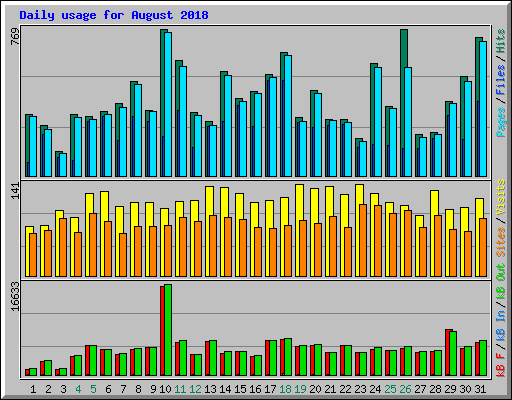Click green weekend day label 12
Screen dimensions: 512x400
(195, 389)
